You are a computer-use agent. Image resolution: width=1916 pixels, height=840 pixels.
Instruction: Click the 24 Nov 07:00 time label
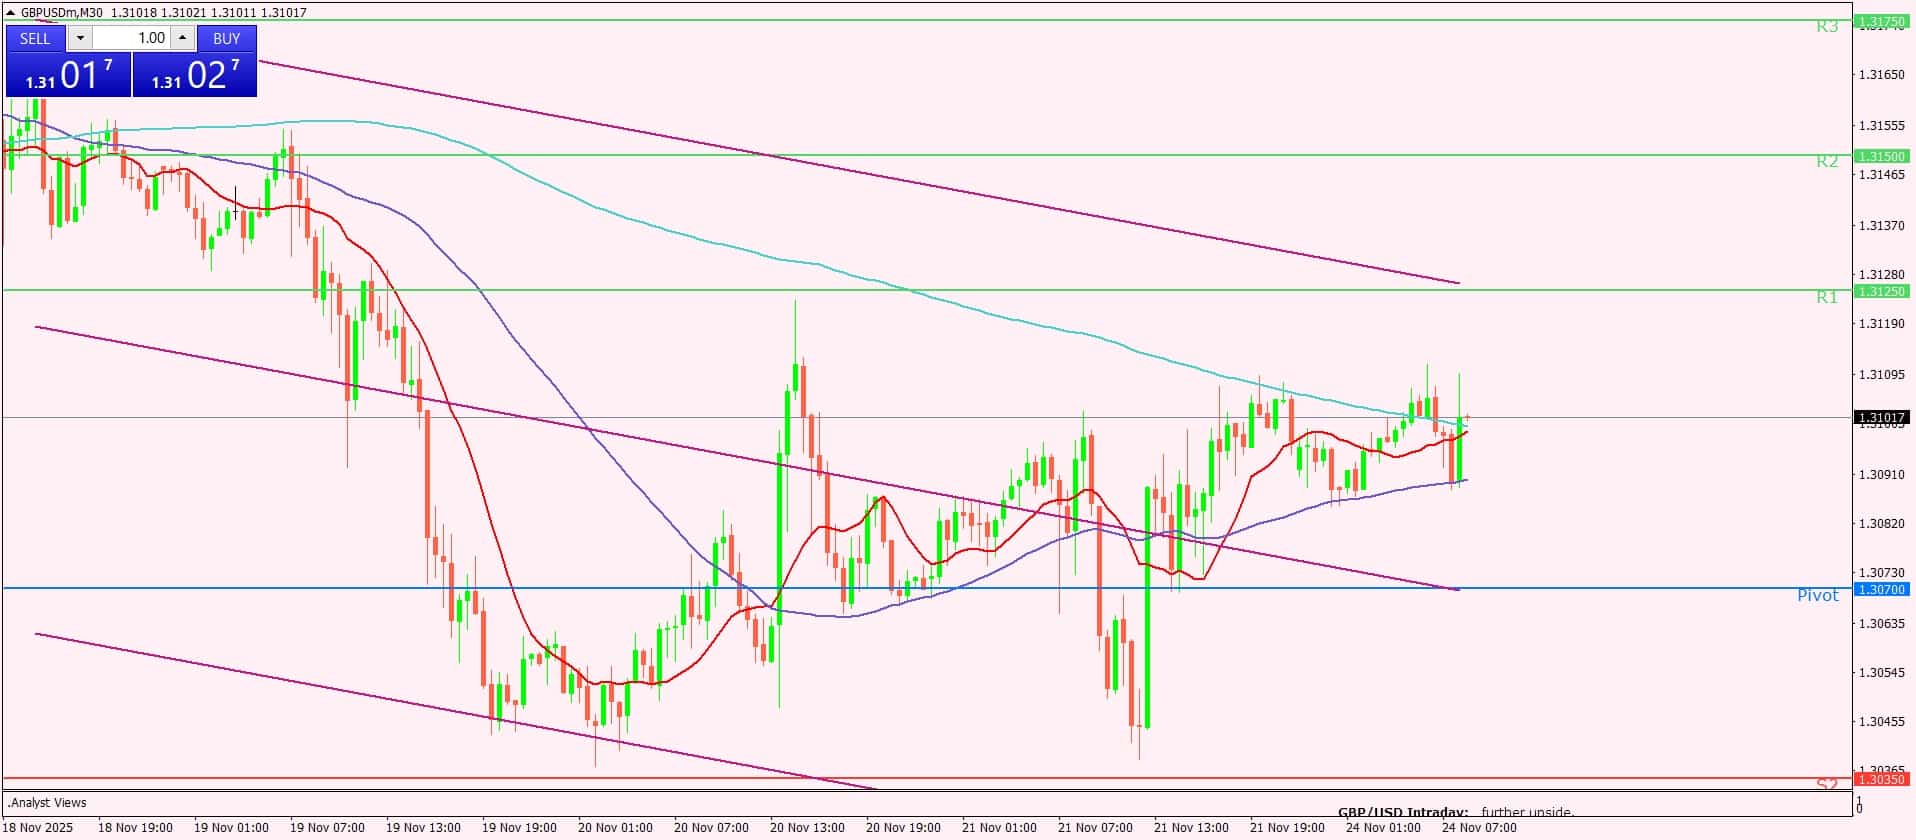point(1479,828)
